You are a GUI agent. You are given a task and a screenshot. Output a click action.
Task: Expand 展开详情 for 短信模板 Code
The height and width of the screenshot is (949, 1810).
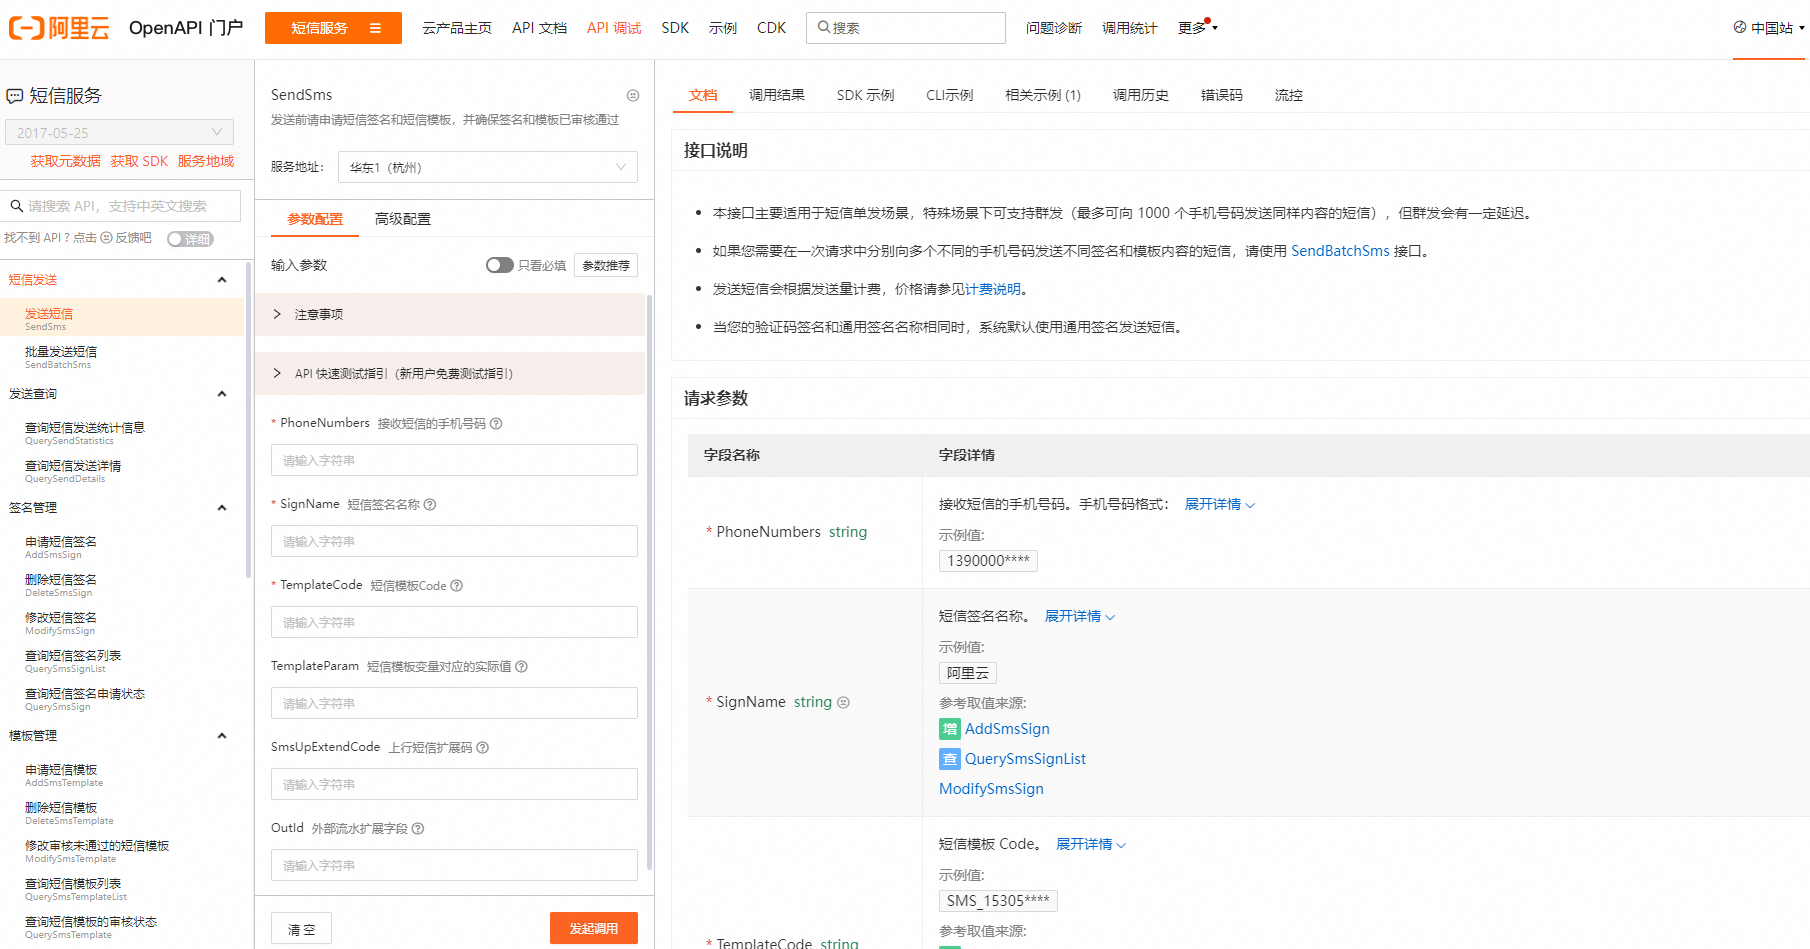tap(1091, 844)
